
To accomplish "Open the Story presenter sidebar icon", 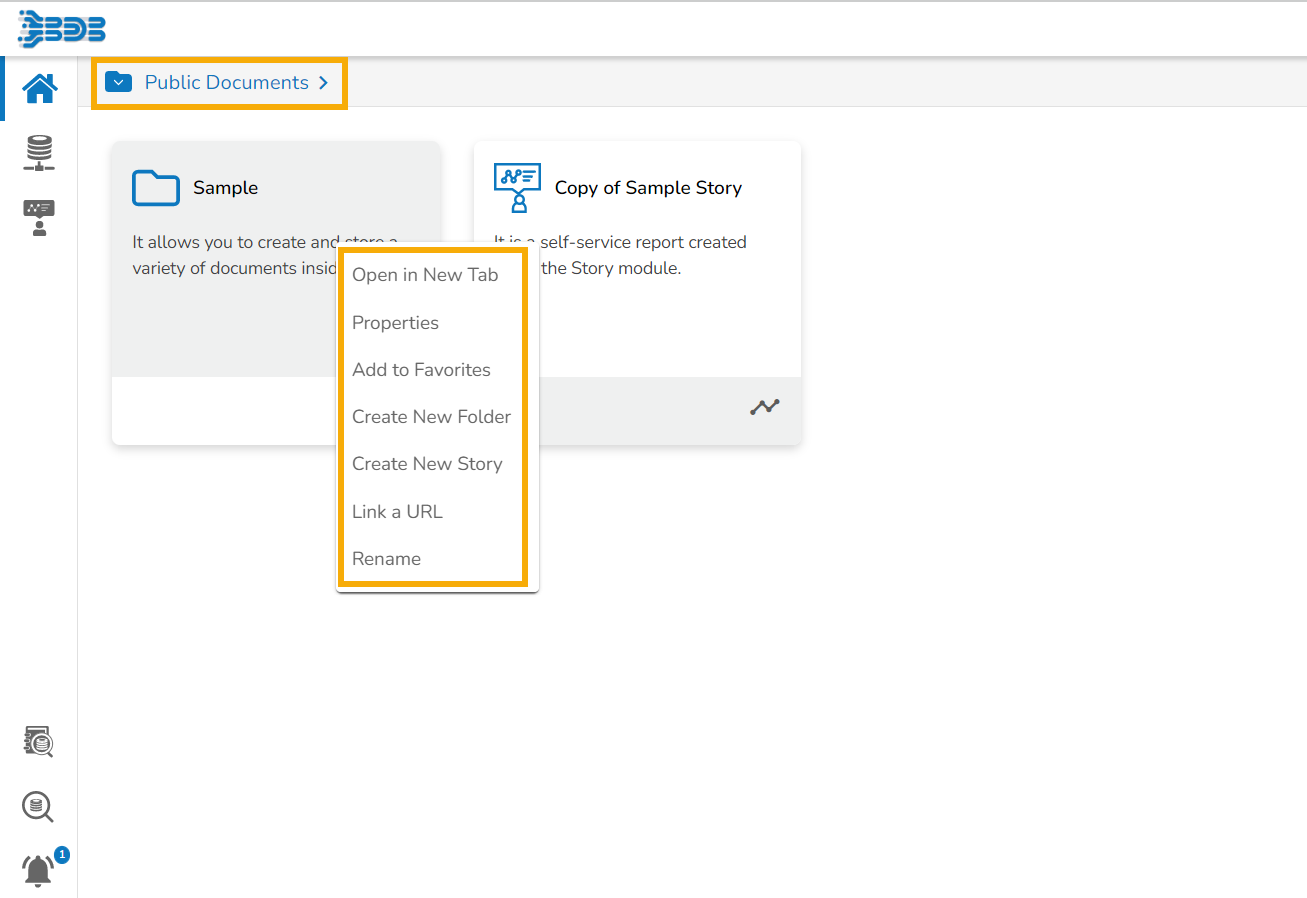I will coord(39,217).
